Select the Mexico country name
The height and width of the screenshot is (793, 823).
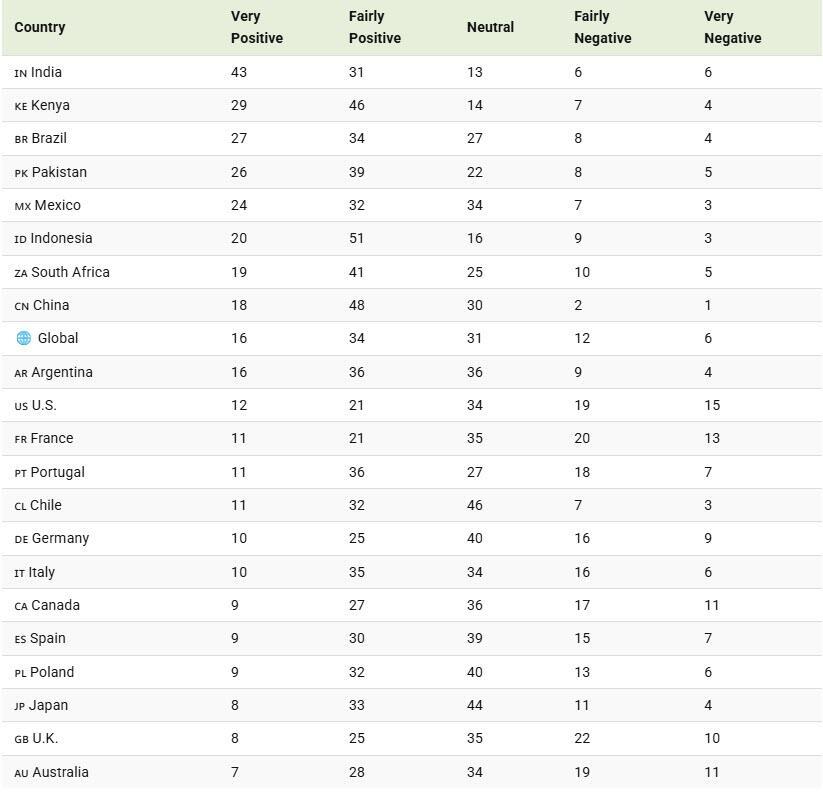[x=57, y=205]
